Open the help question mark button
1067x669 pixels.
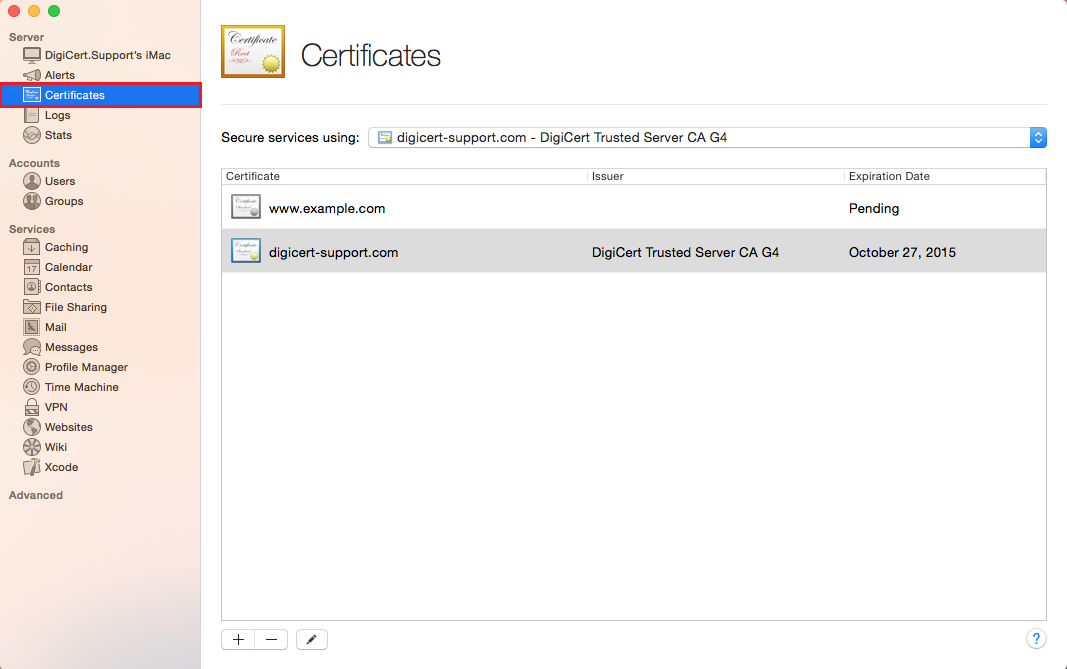click(1036, 639)
